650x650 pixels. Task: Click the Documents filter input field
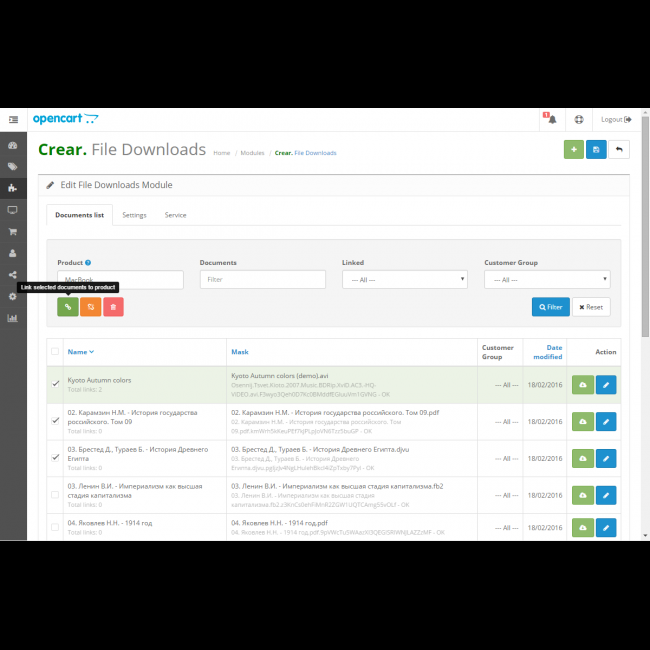click(262, 280)
